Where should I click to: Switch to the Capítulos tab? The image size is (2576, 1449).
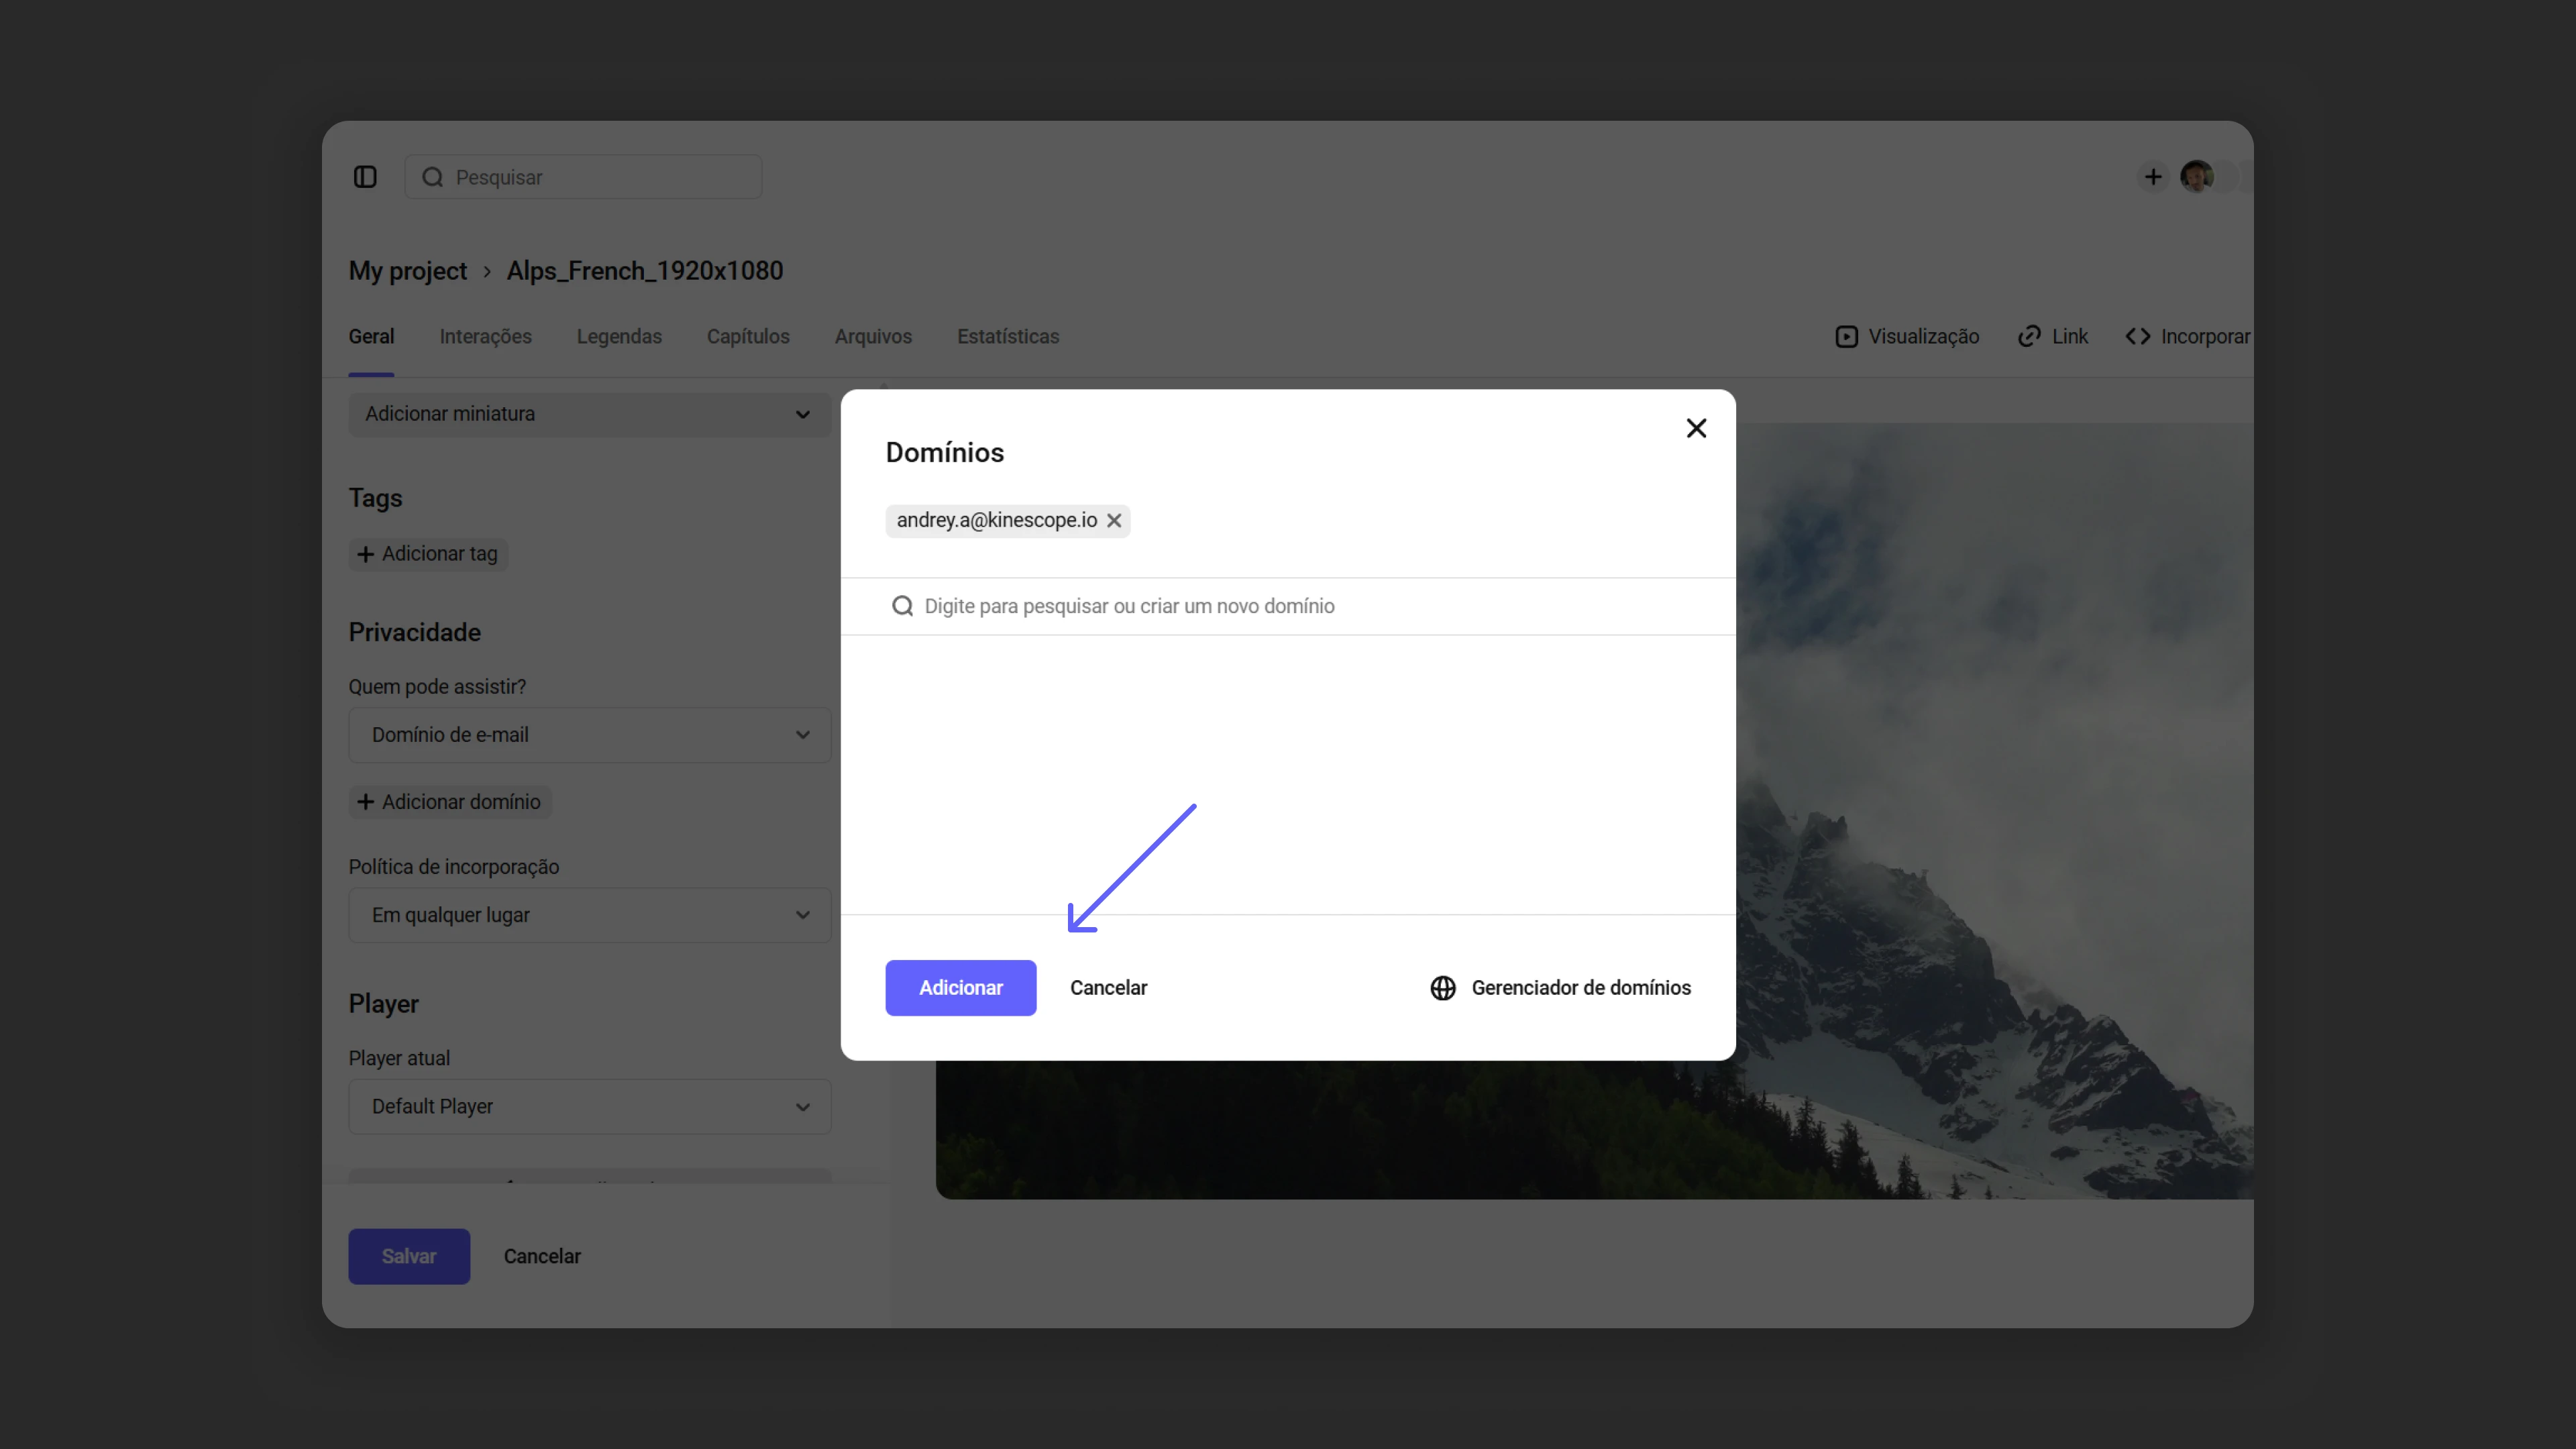coord(748,337)
